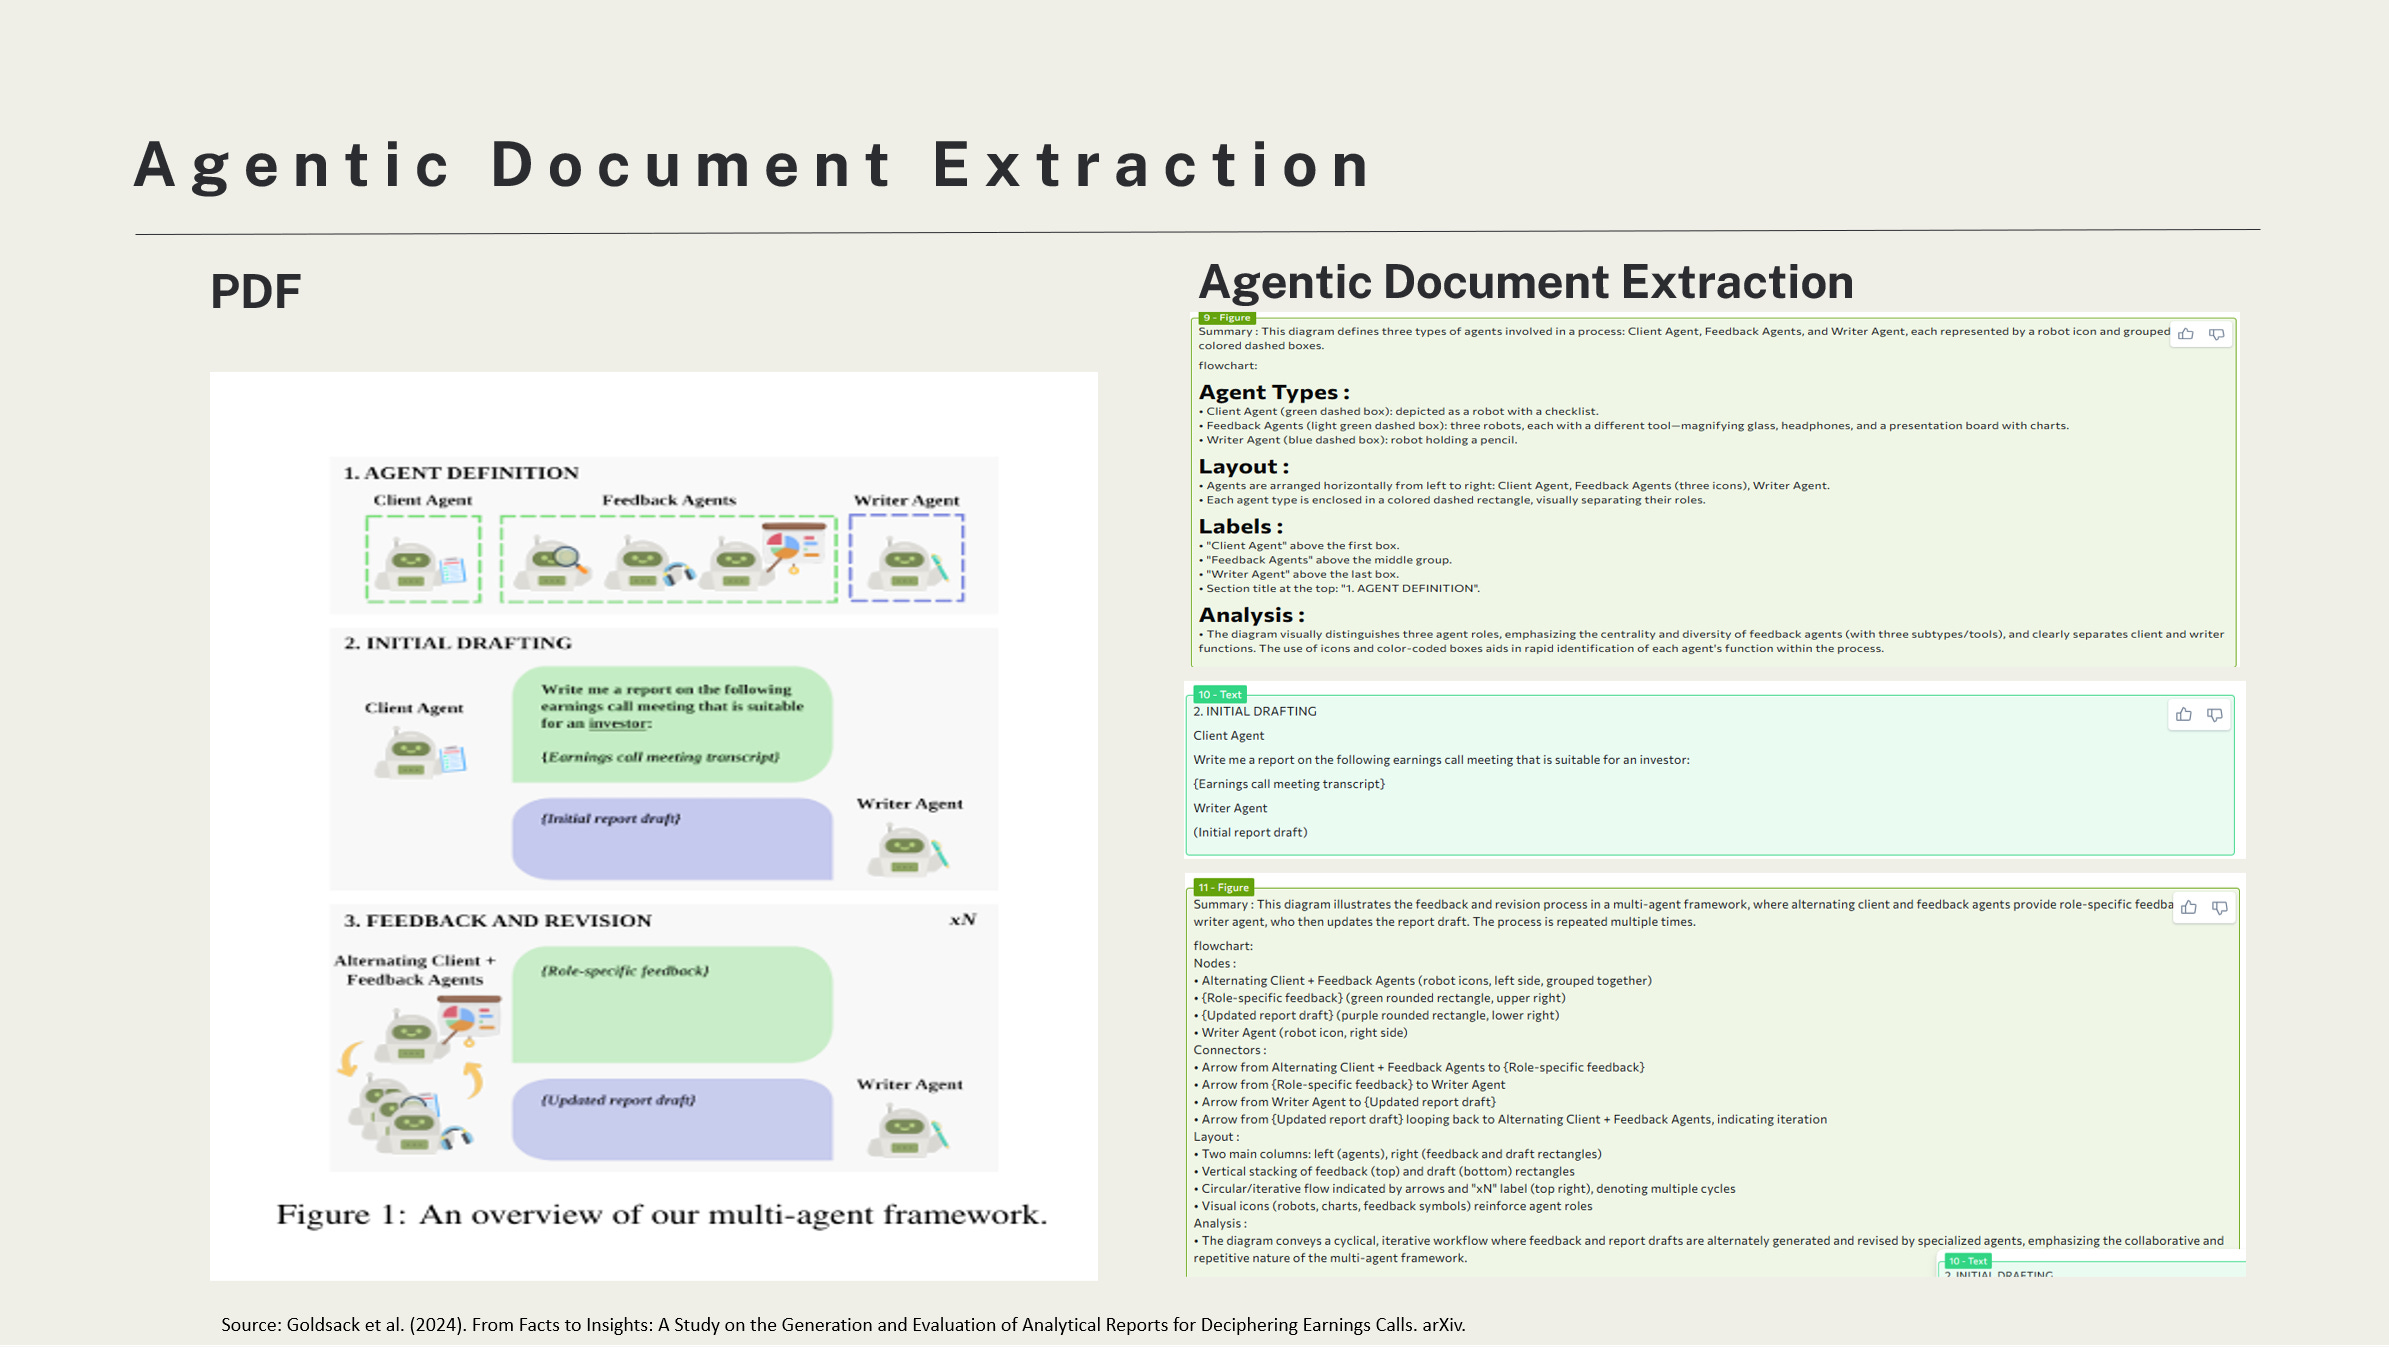Click the Goldsack et al. source citation
The image size is (2389, 1347).
(842, 1324)
